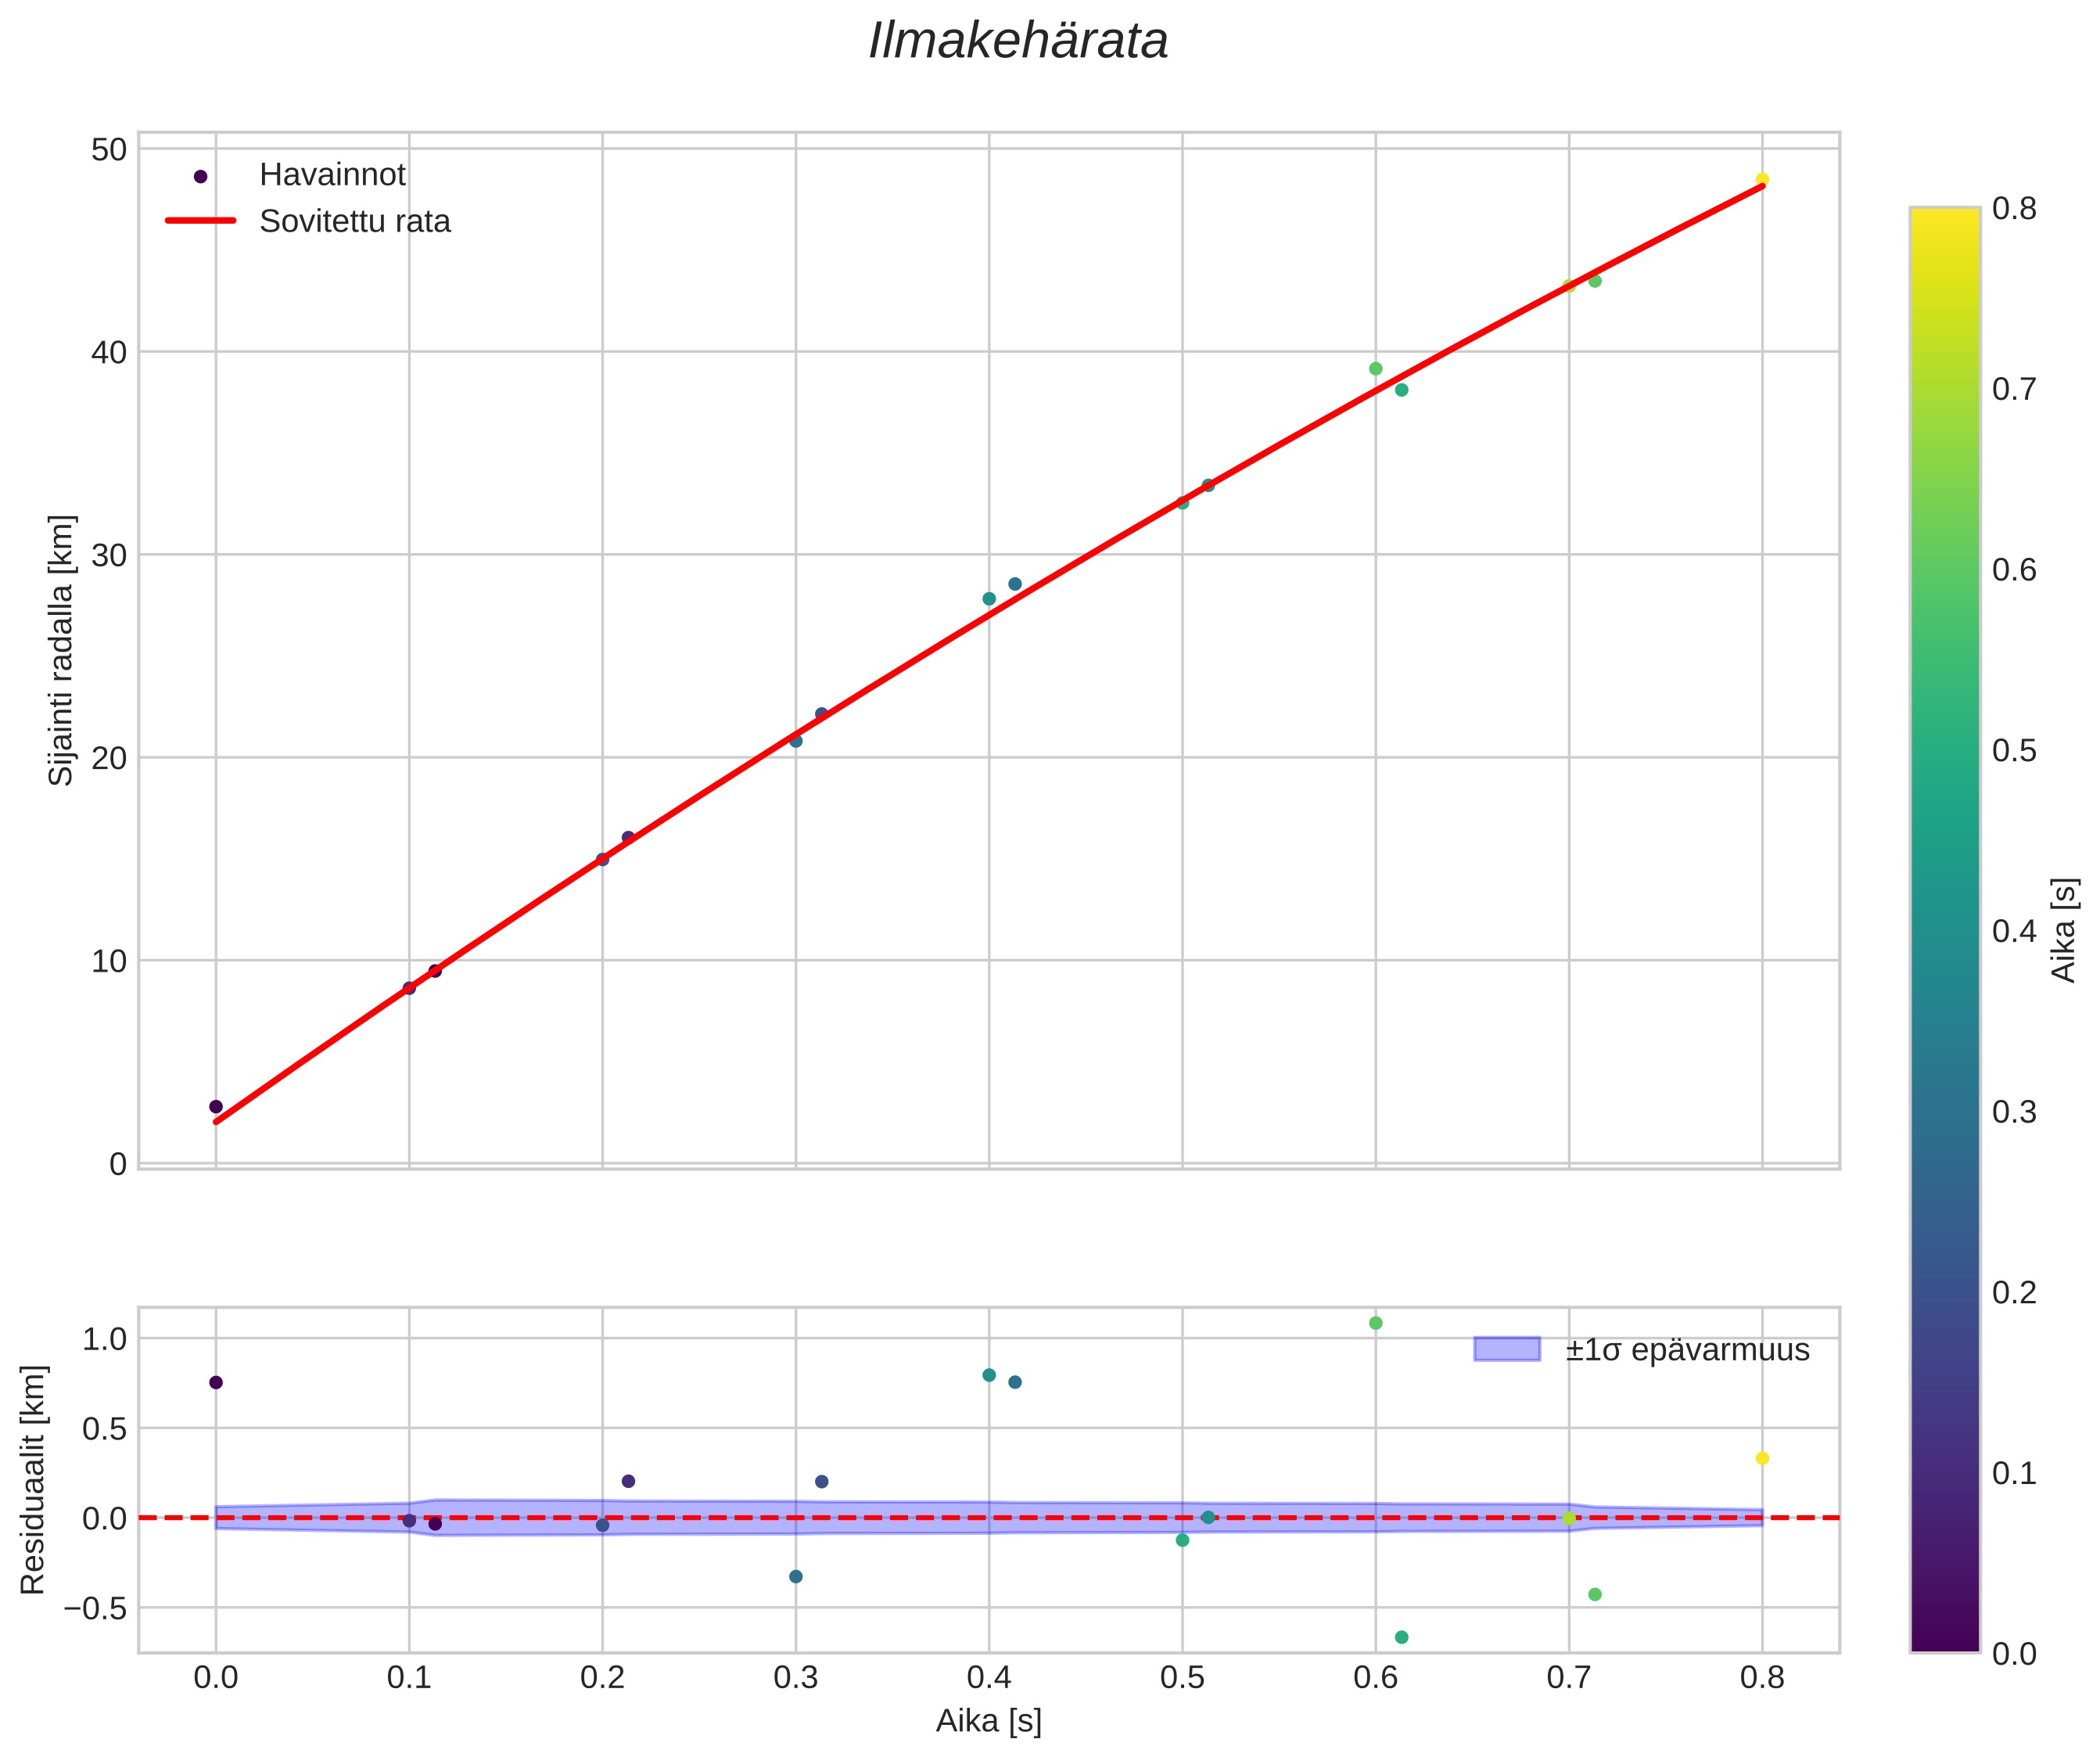Click the bottom Aika [s] x-axis label
The height and width of the screenshot is (1757, 2100).
(988, 1721)
